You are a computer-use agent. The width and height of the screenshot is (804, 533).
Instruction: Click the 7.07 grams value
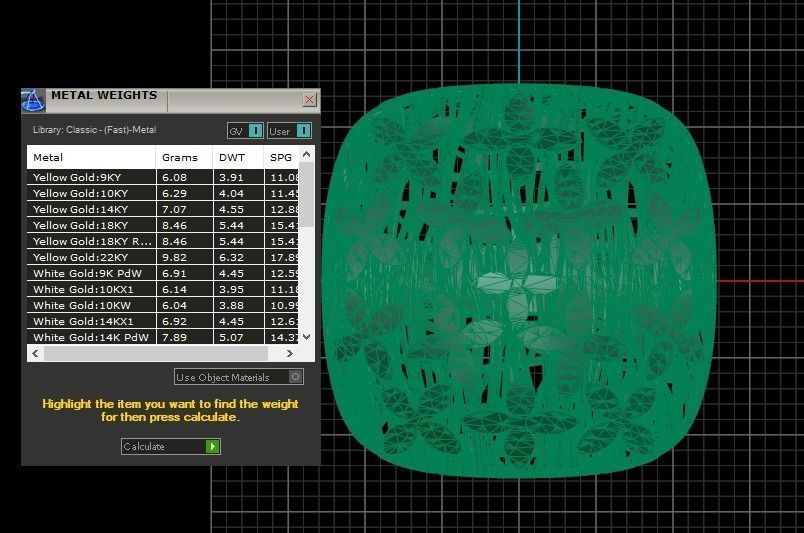click(174, 209)
